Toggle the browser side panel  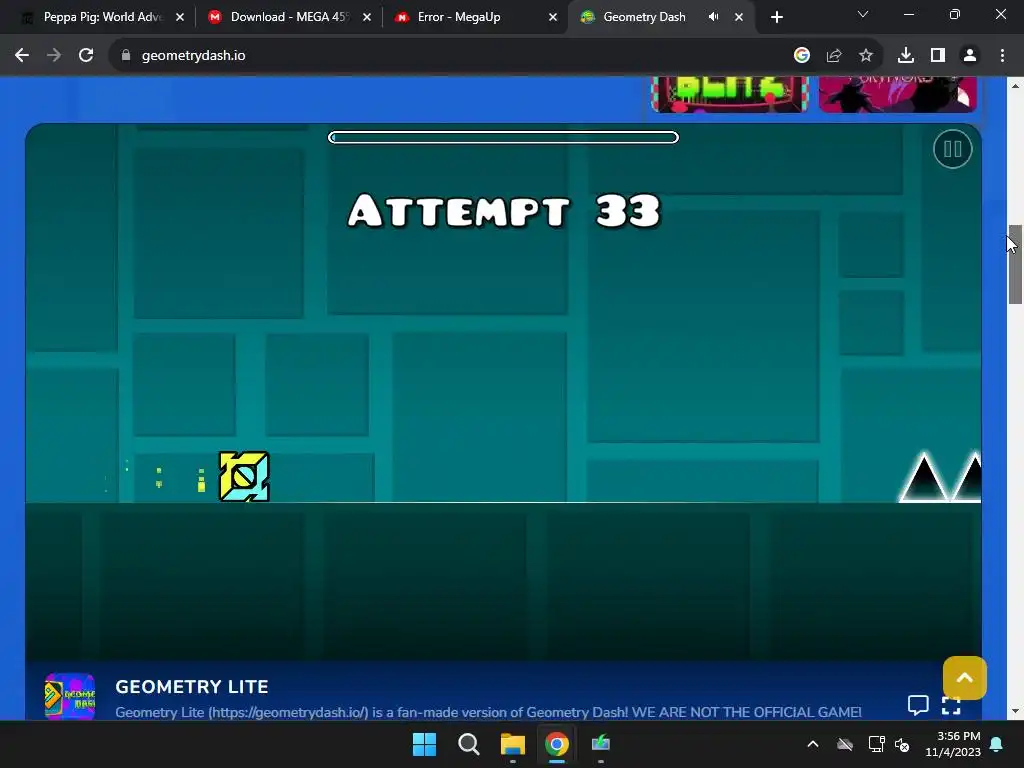[x=938, y=56]
